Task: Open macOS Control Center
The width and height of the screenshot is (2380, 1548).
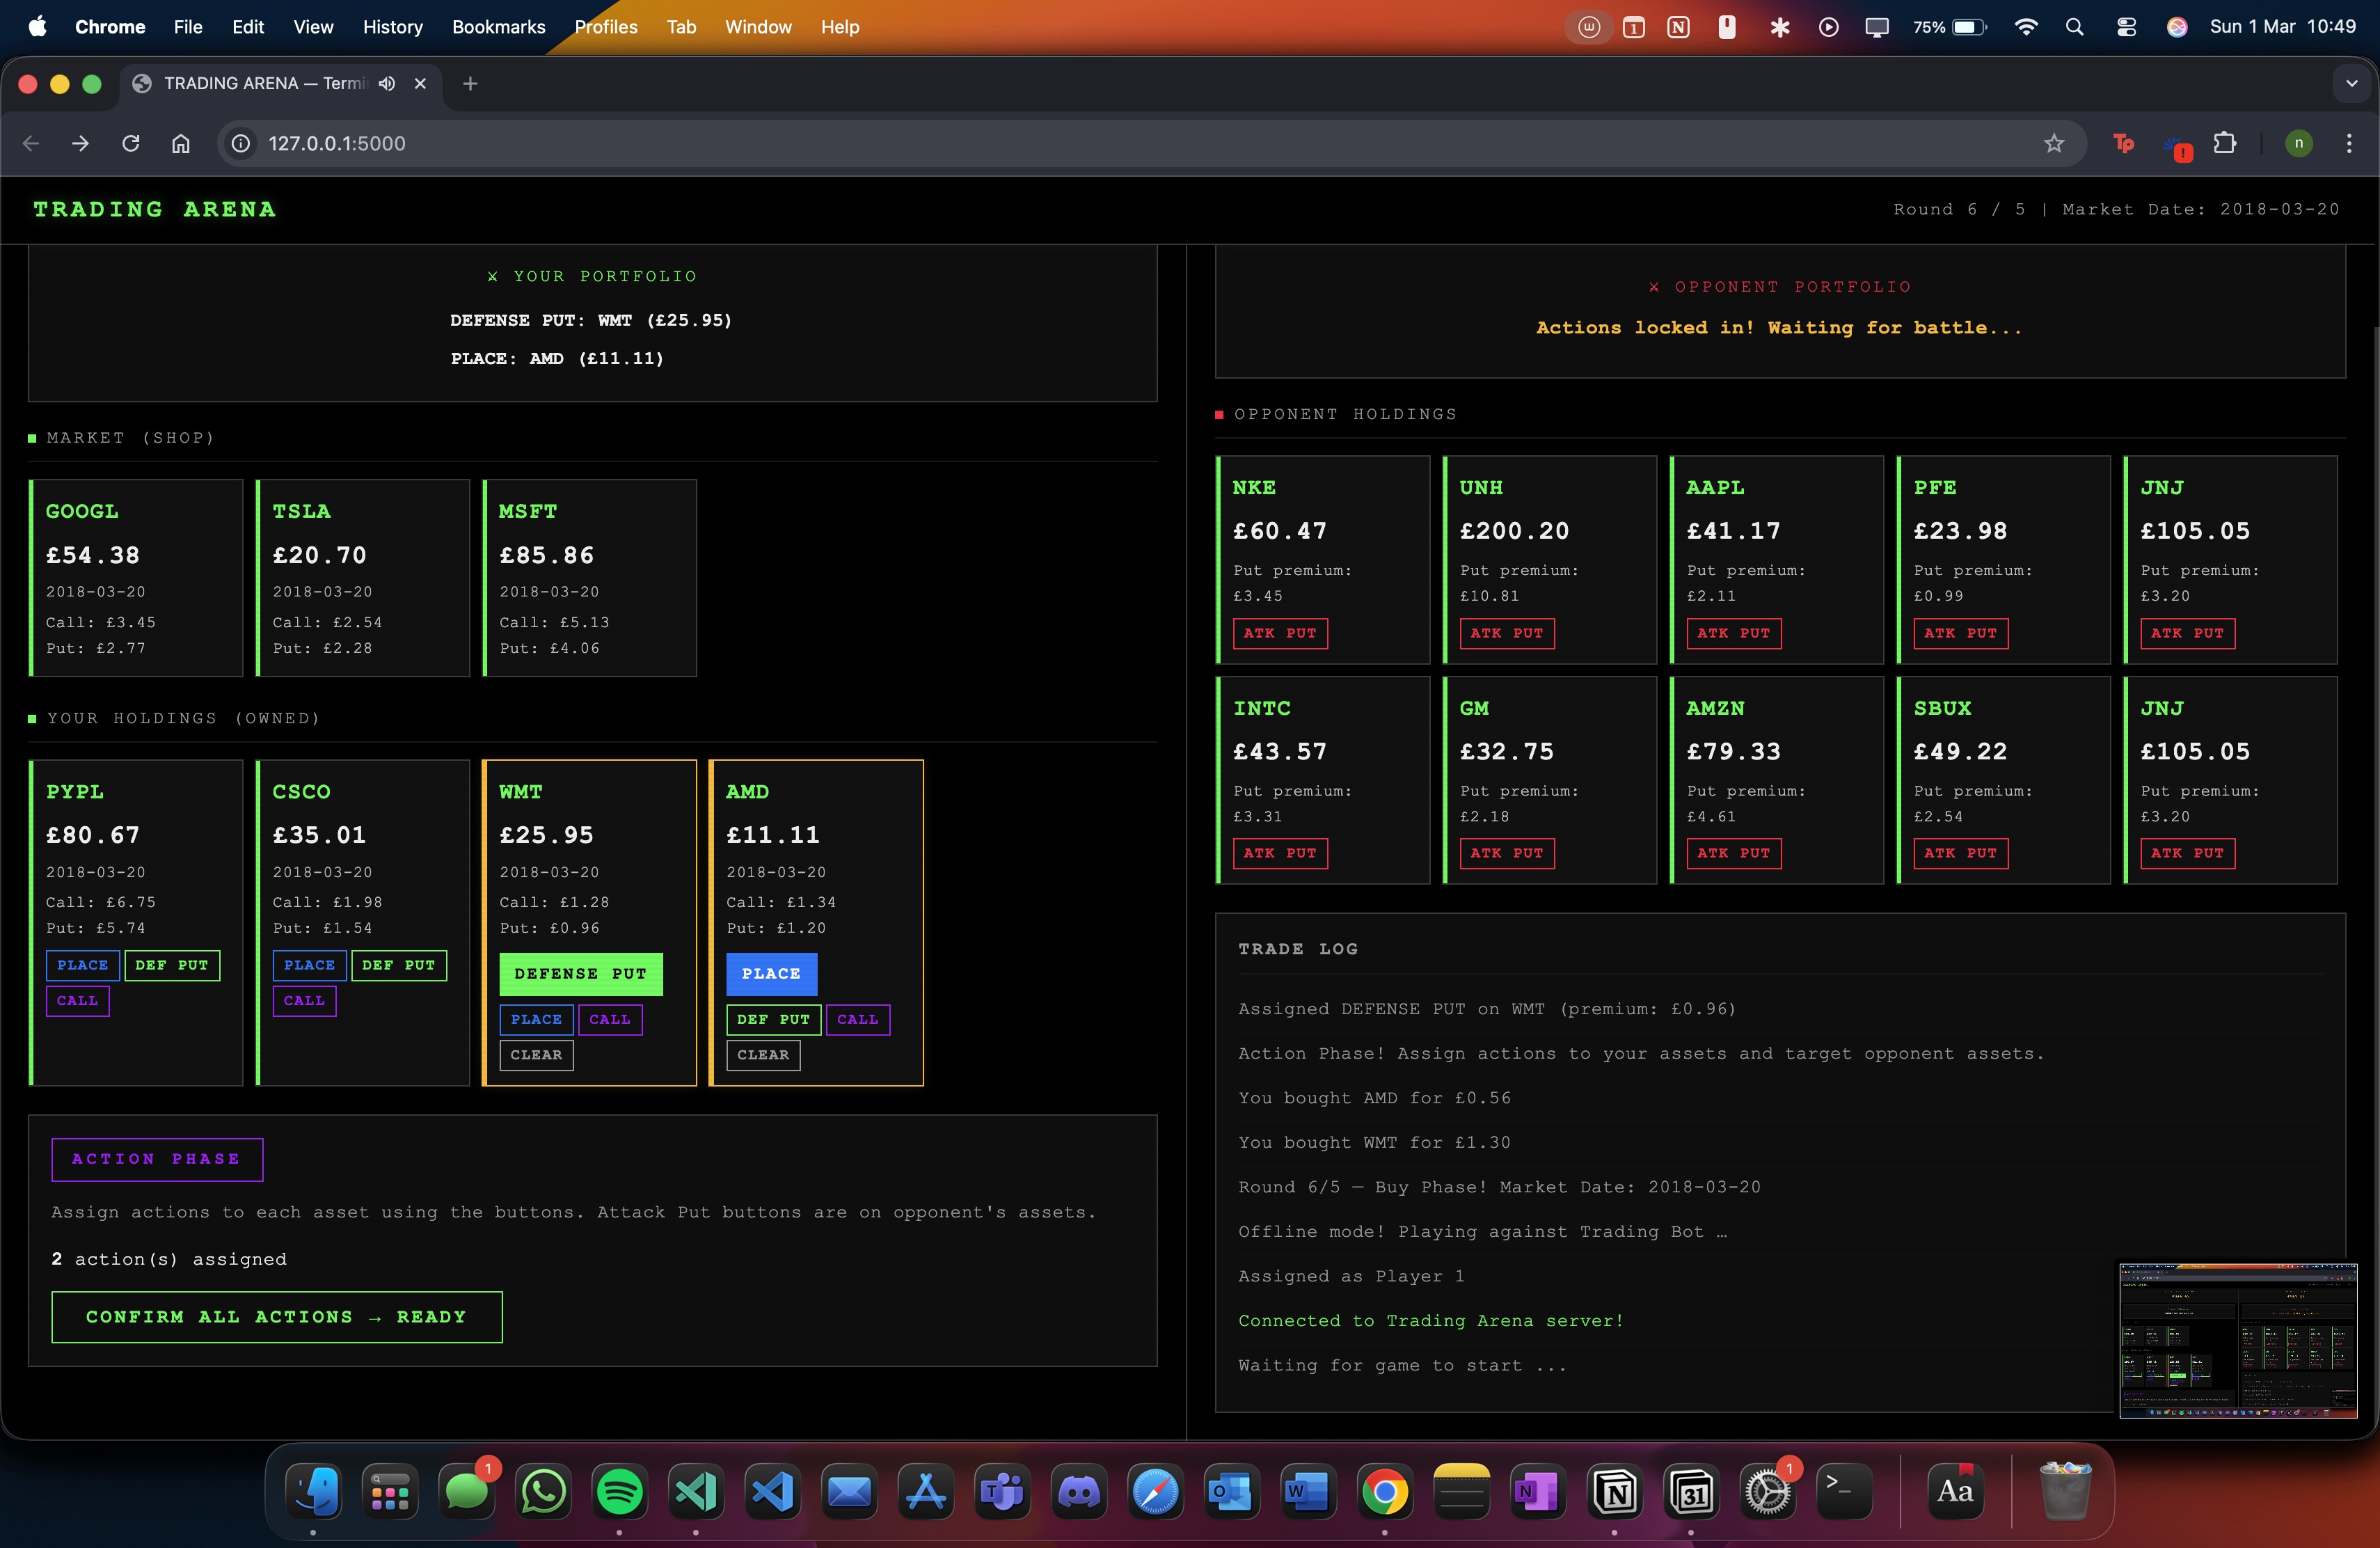Action: (x=2126, y=27)
